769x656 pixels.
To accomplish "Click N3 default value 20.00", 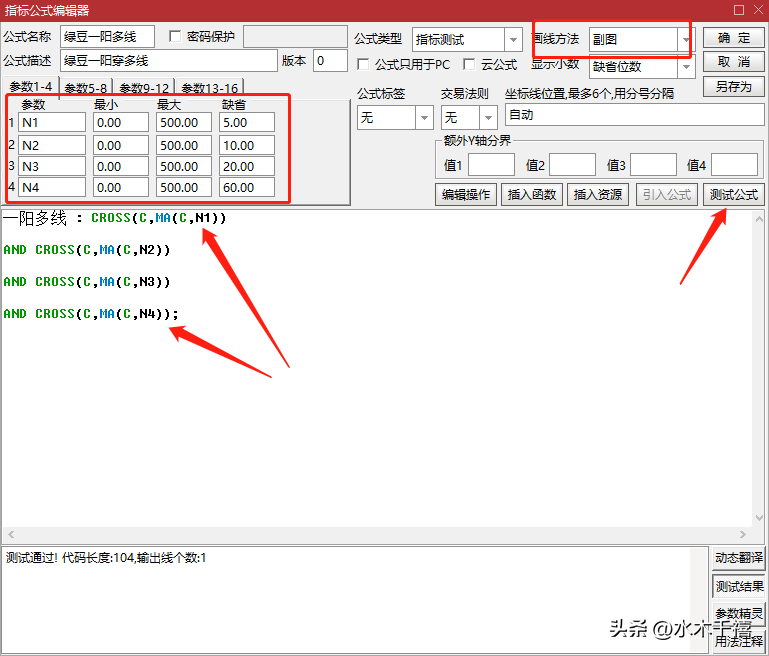I will (247, 167).
